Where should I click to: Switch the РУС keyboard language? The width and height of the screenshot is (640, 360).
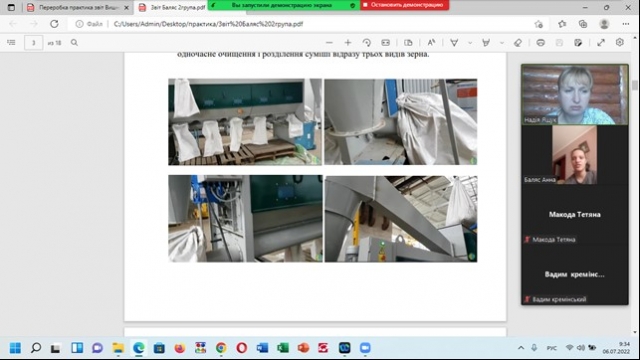(x=551, y=348)
